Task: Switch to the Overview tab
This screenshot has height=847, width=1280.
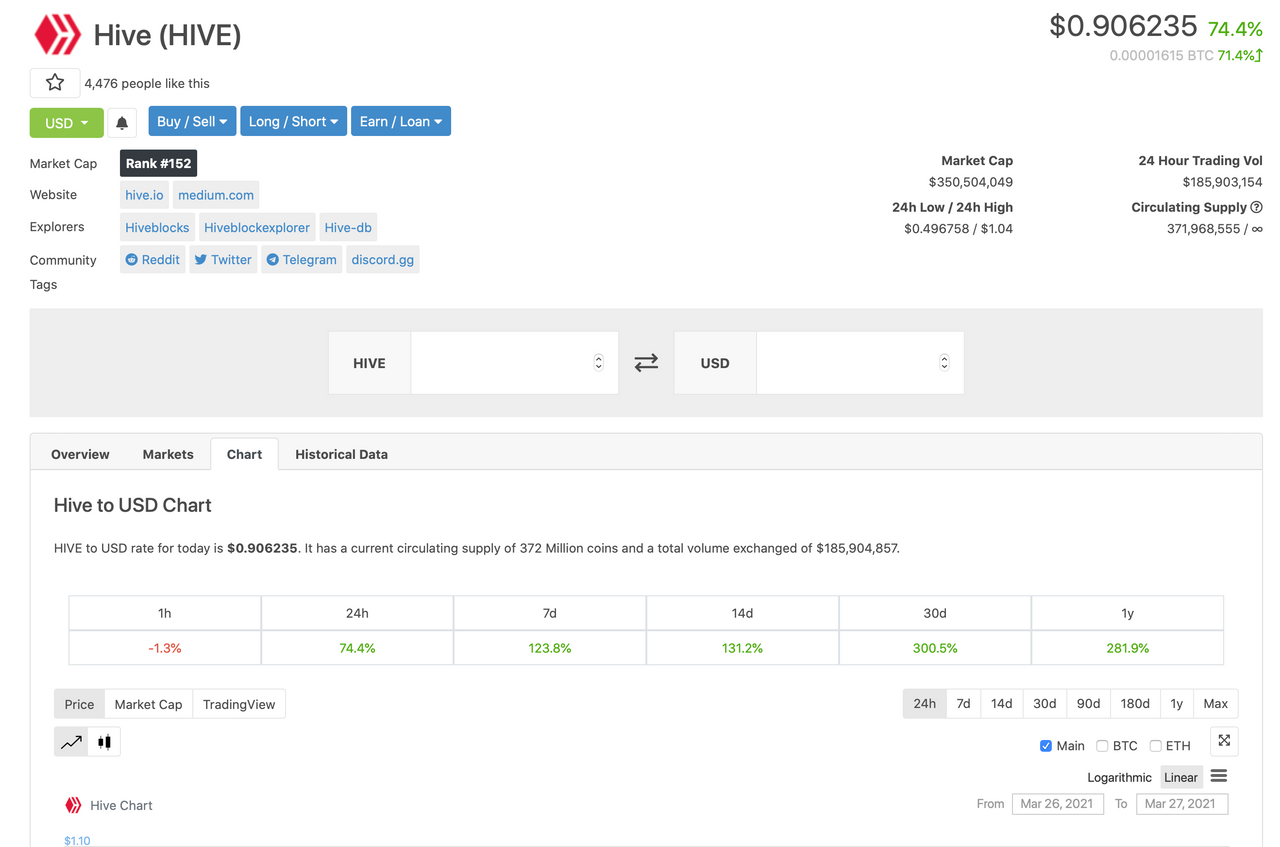Action: click(x=80, y=454)
